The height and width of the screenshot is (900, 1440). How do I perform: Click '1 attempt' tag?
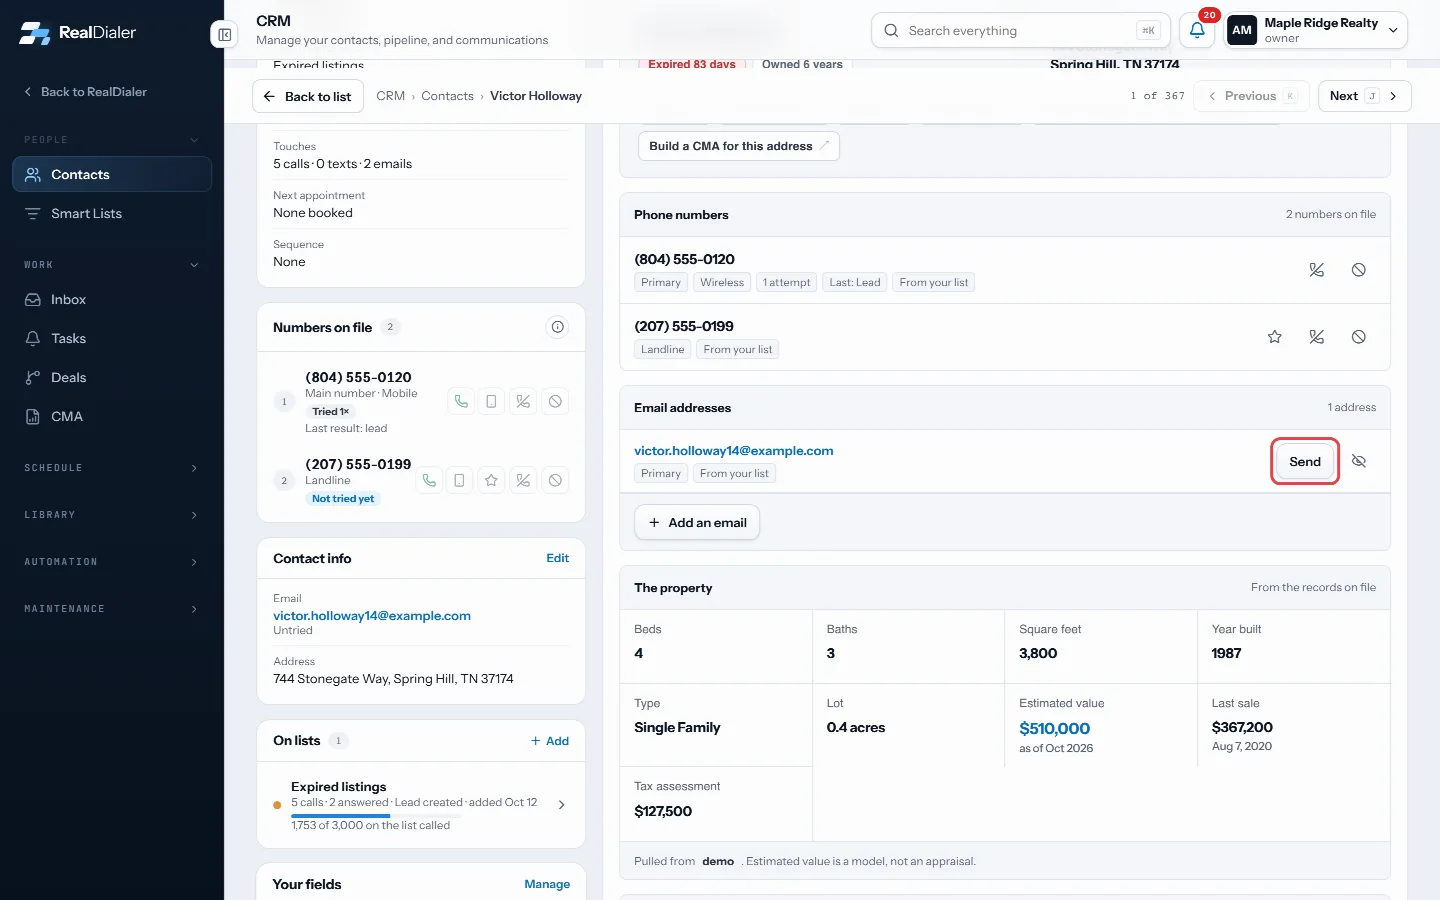coord(786,283)
